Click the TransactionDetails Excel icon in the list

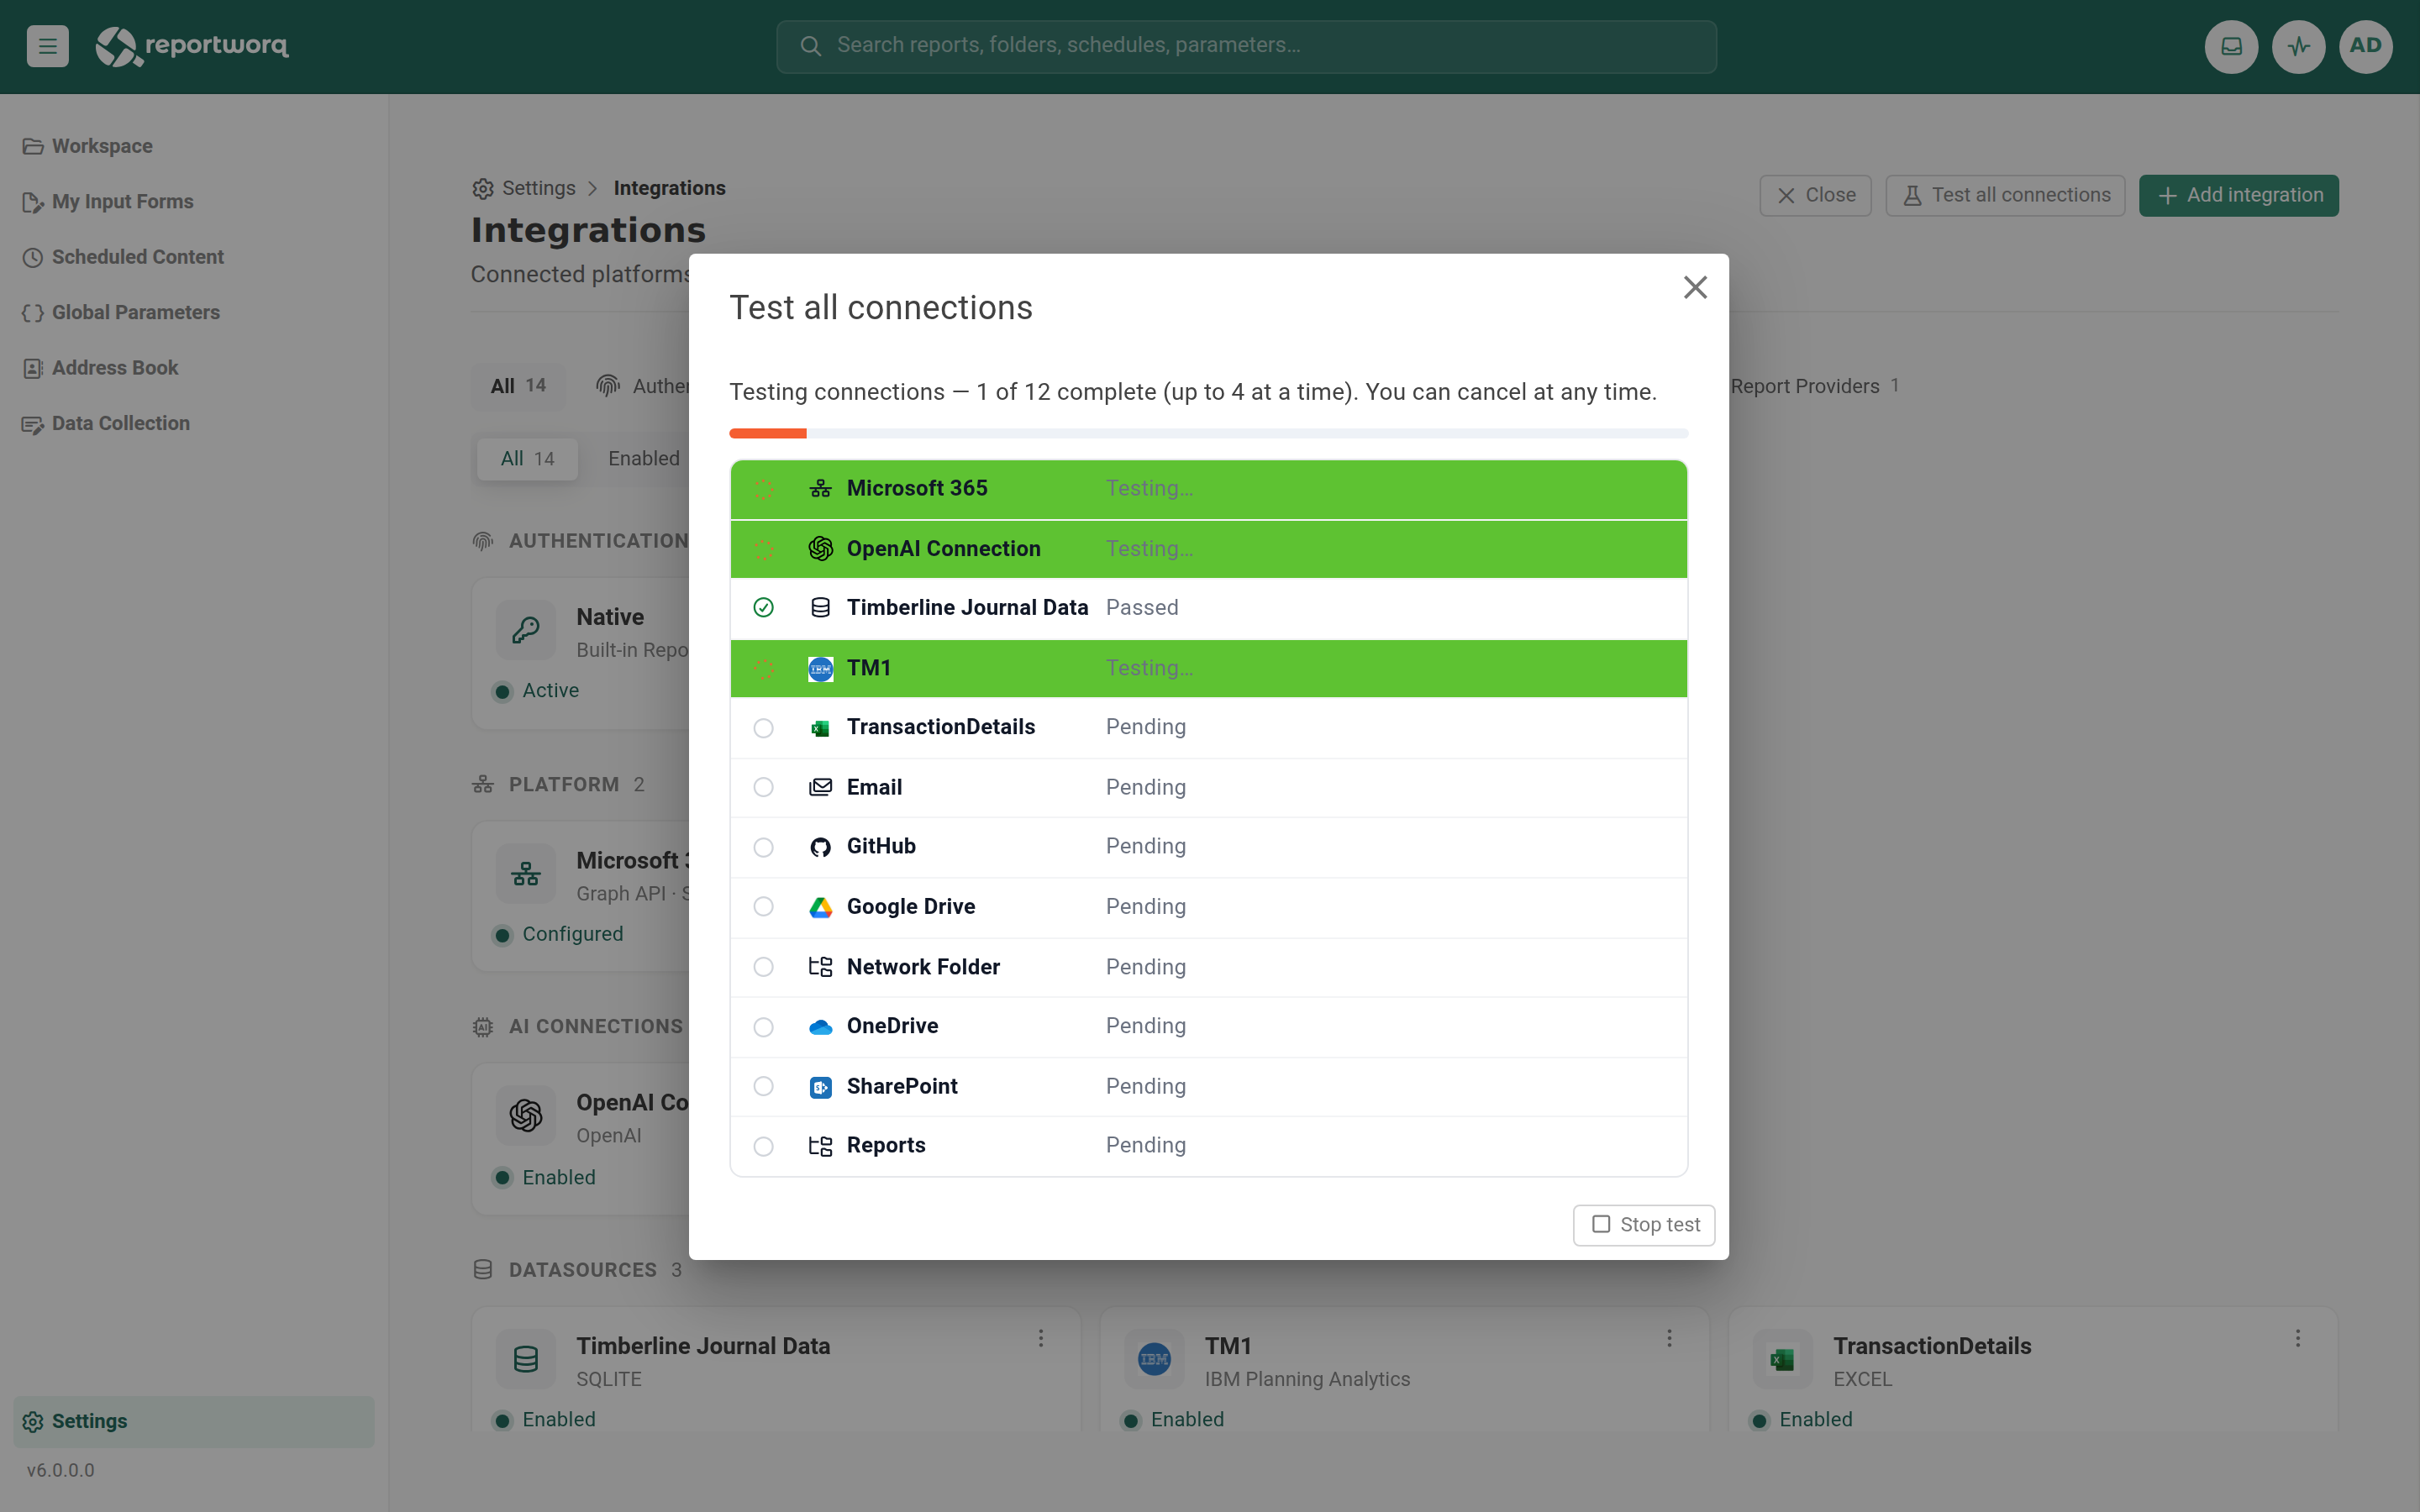tap(820, 728)
